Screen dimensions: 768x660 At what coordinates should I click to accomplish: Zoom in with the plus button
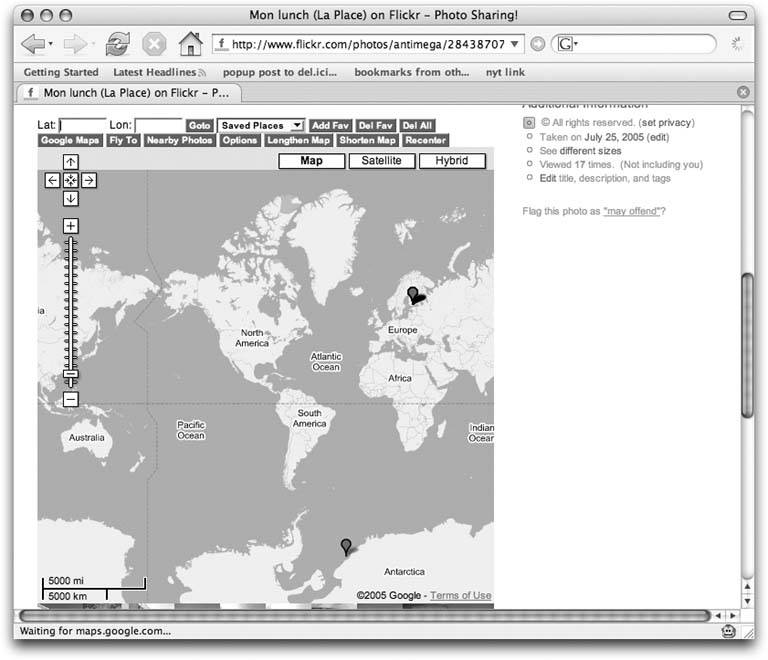[71, 226]
